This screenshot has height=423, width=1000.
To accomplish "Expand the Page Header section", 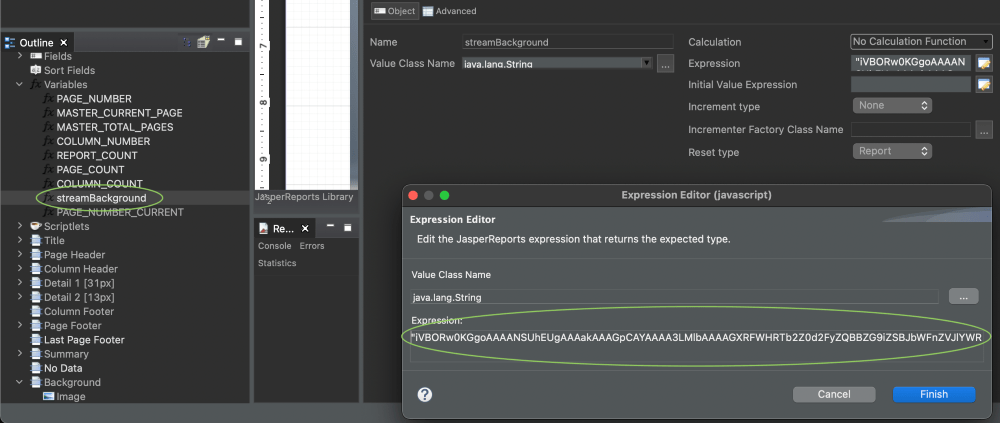I will point(21,255).
